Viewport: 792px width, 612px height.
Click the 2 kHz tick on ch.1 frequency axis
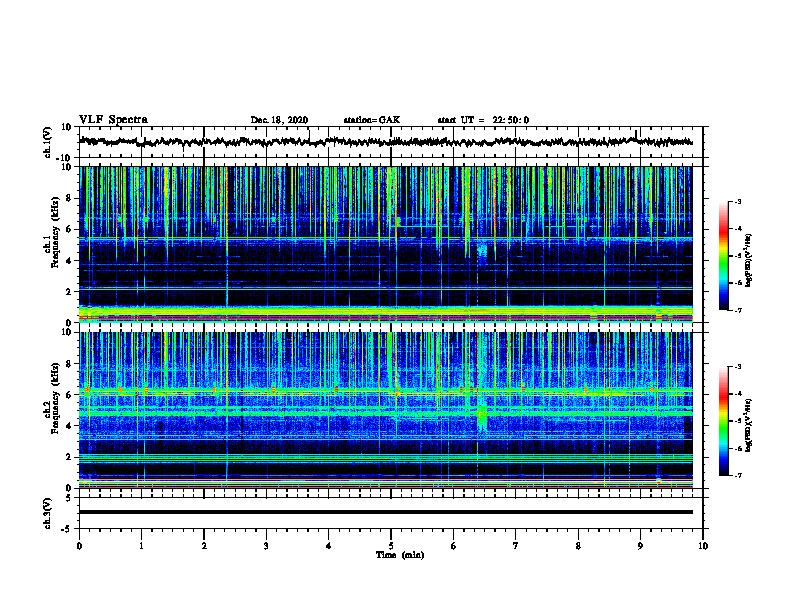(x=70, y=292)
